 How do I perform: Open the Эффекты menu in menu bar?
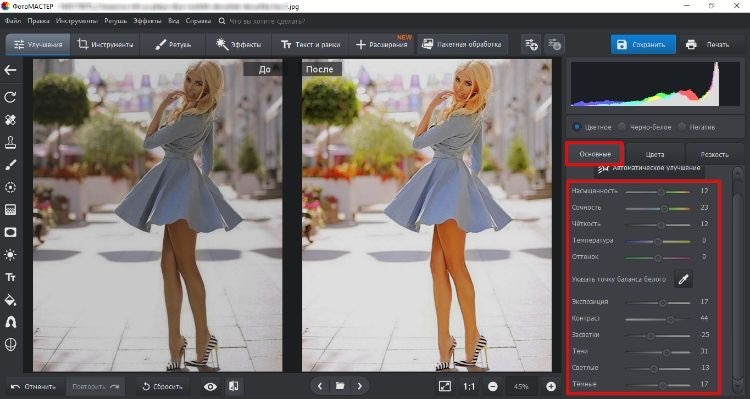tap(147, 21)
